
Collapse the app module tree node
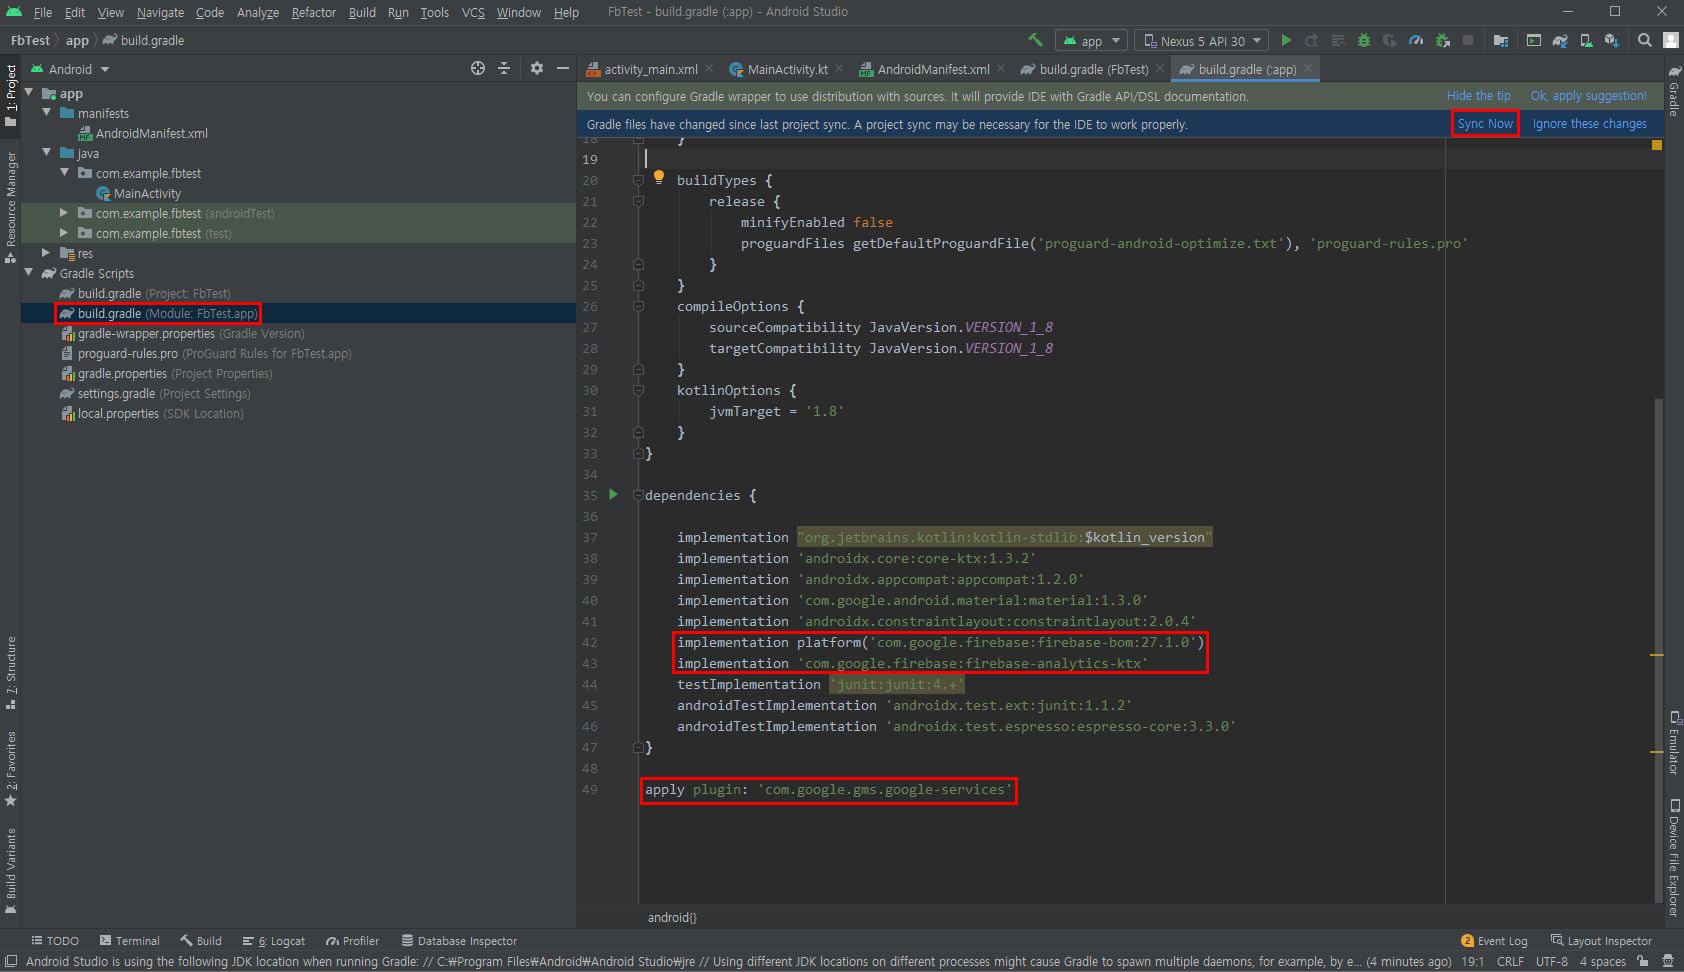(x=29, y=92)
